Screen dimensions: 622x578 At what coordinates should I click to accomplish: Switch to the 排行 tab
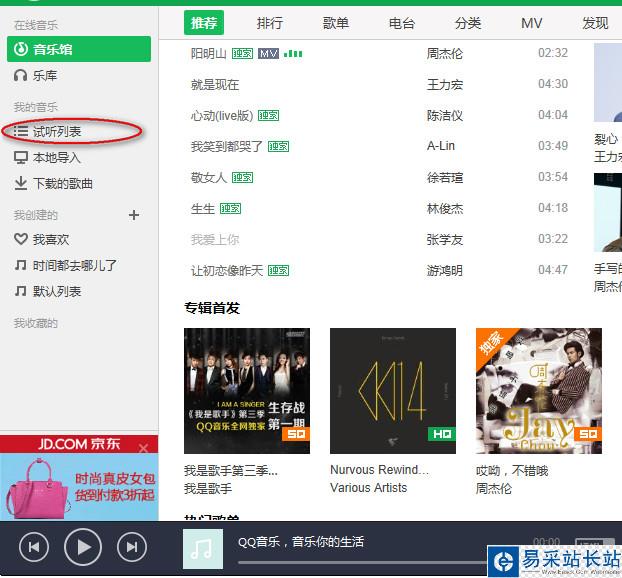[270, 23]
